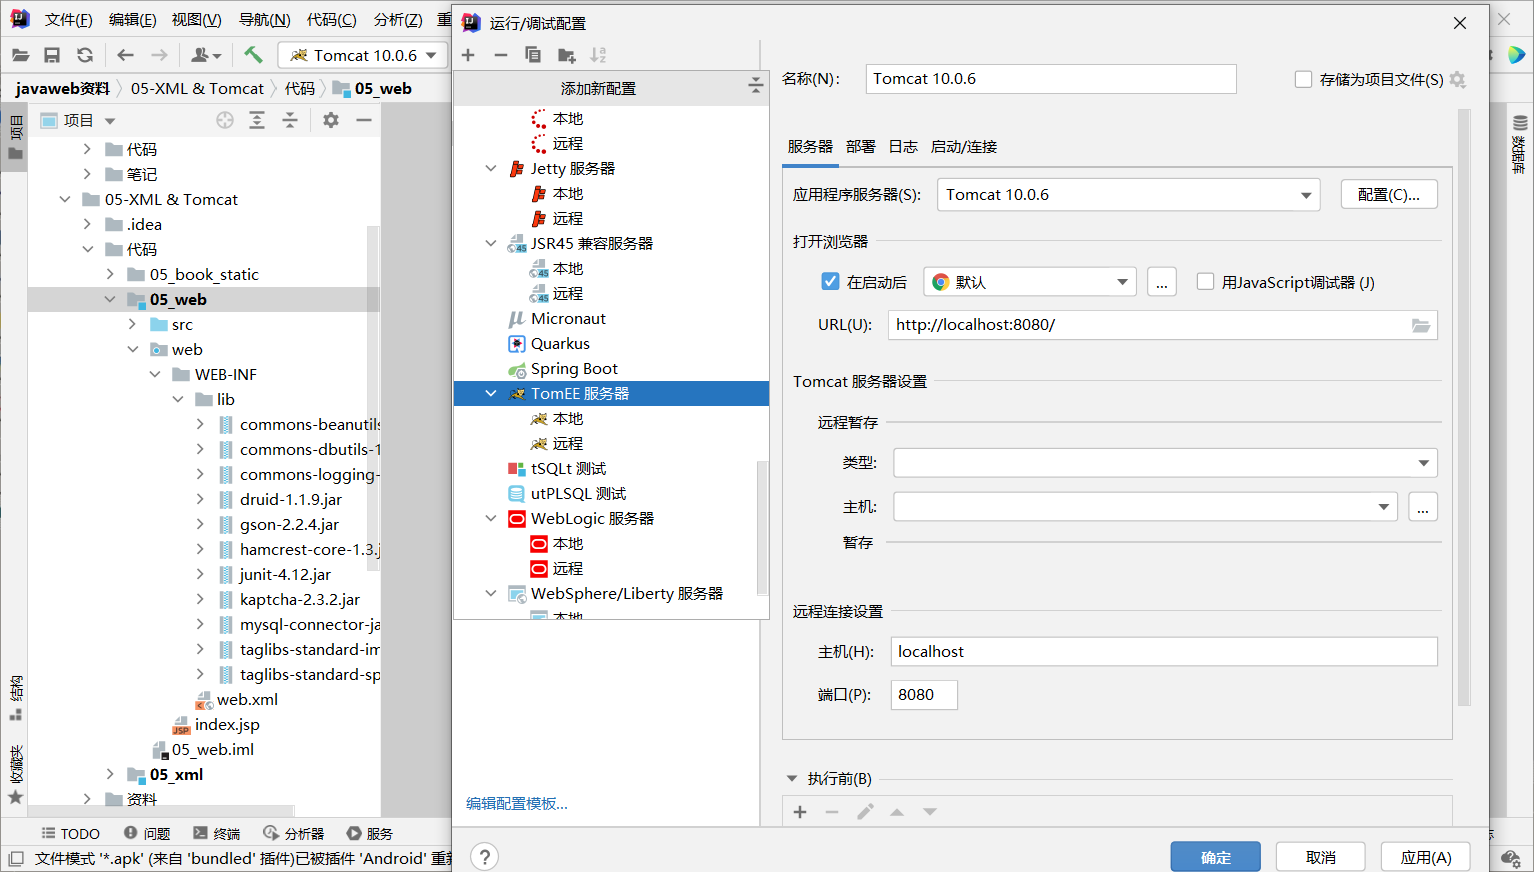Select the Quarkus configuration type
The width and height of the screenshot is (1534, 872).
[x=560, y=343]
